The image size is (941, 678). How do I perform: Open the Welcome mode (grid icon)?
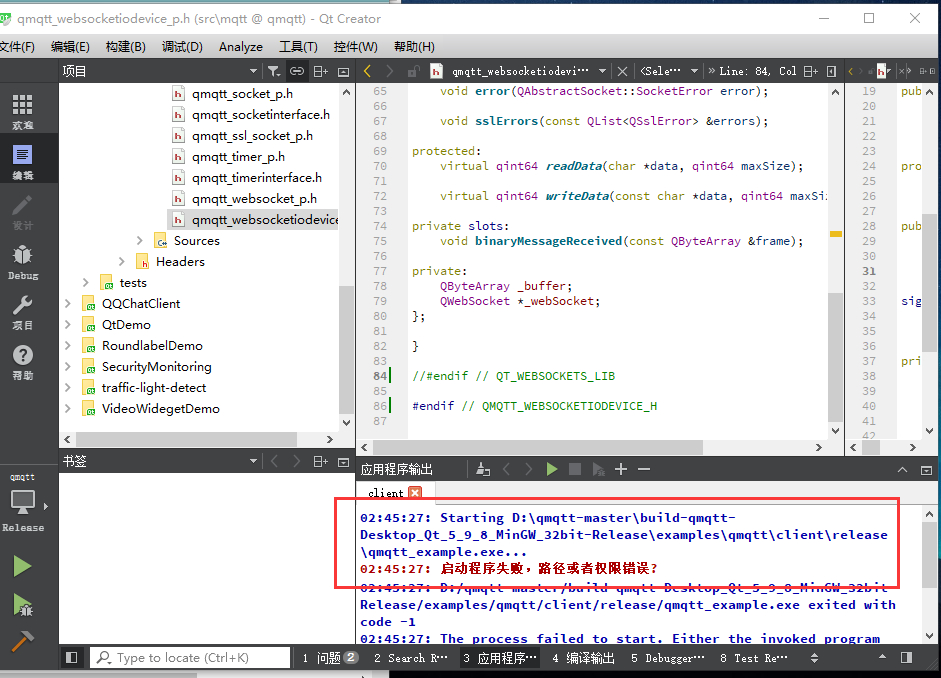(x=23, y=111)
